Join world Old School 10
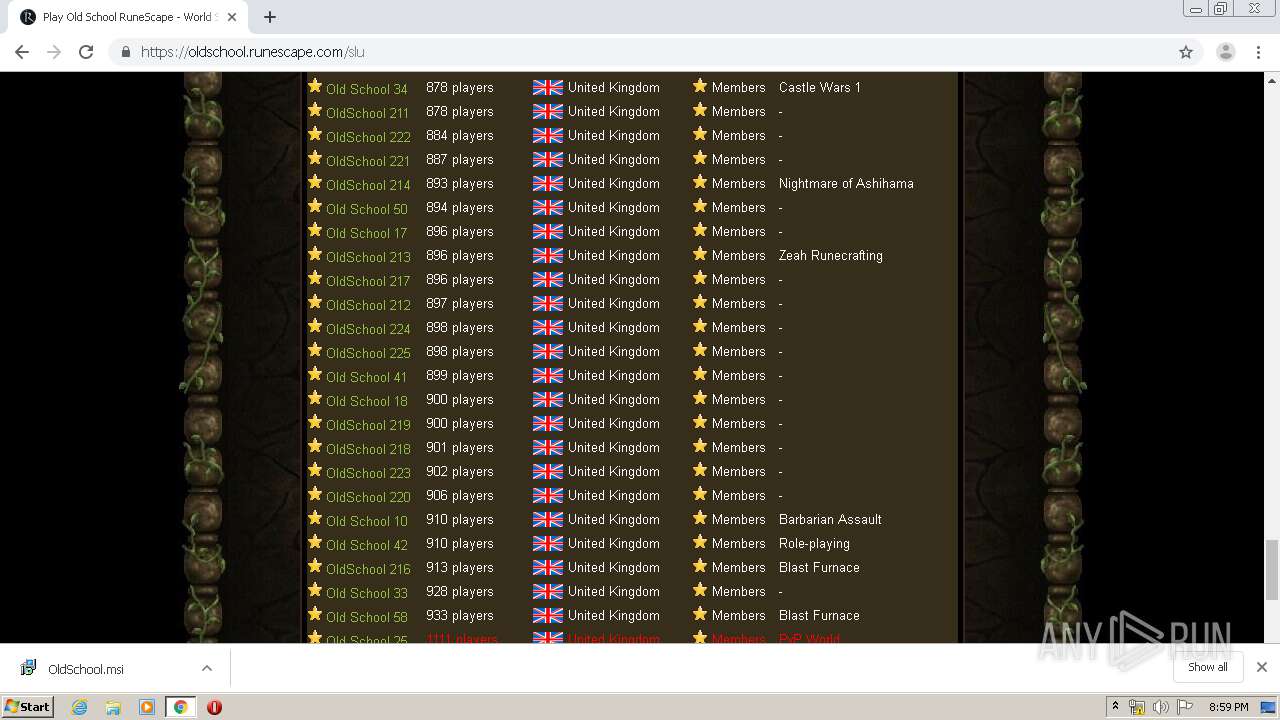1280x720 pixels. coord(366,520)
